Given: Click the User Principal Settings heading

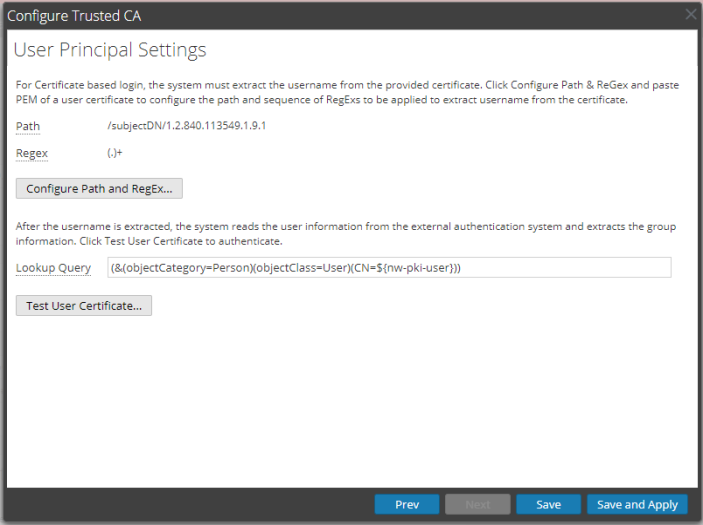Looking at the screenshot, I should (x=110, y=49).
